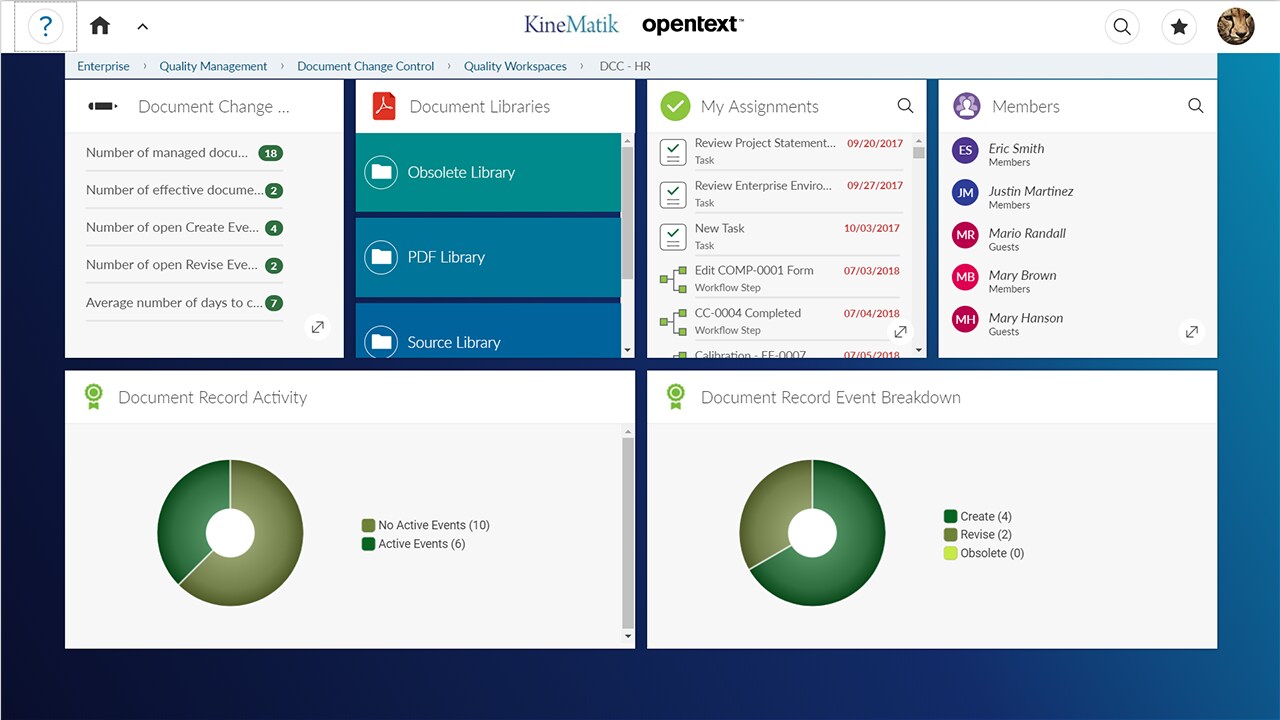Open Source Library folder tile
The width and height of the screenshot is (1280, 720).
[x=488, y=331]
